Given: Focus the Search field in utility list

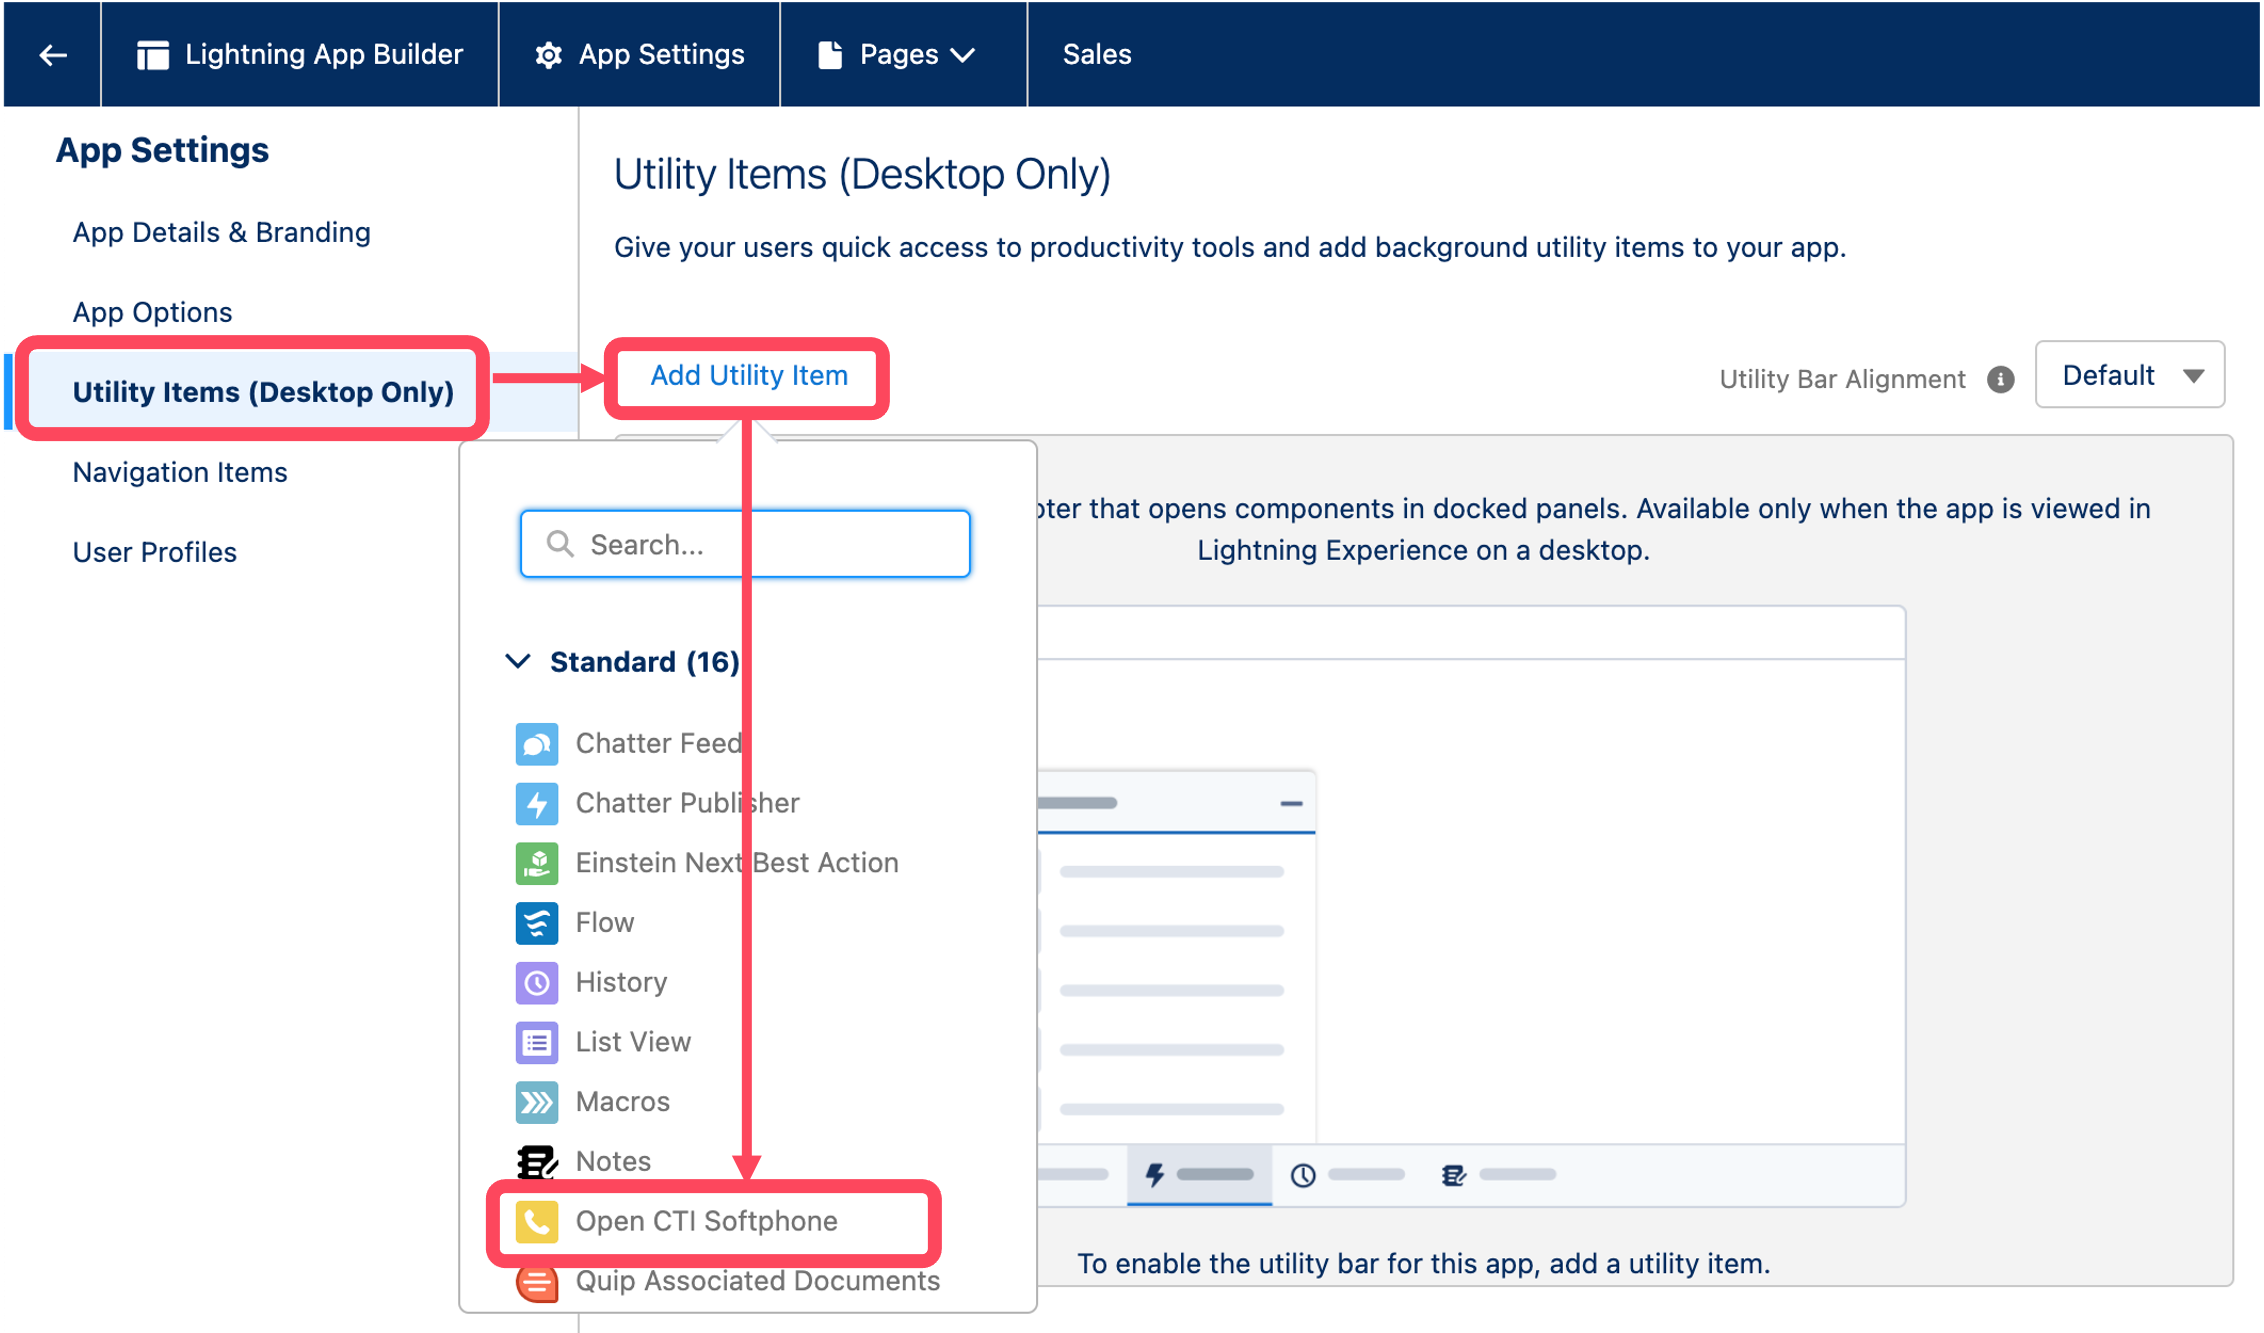Looking at the screenshot, I should click(x=745, y=544).
